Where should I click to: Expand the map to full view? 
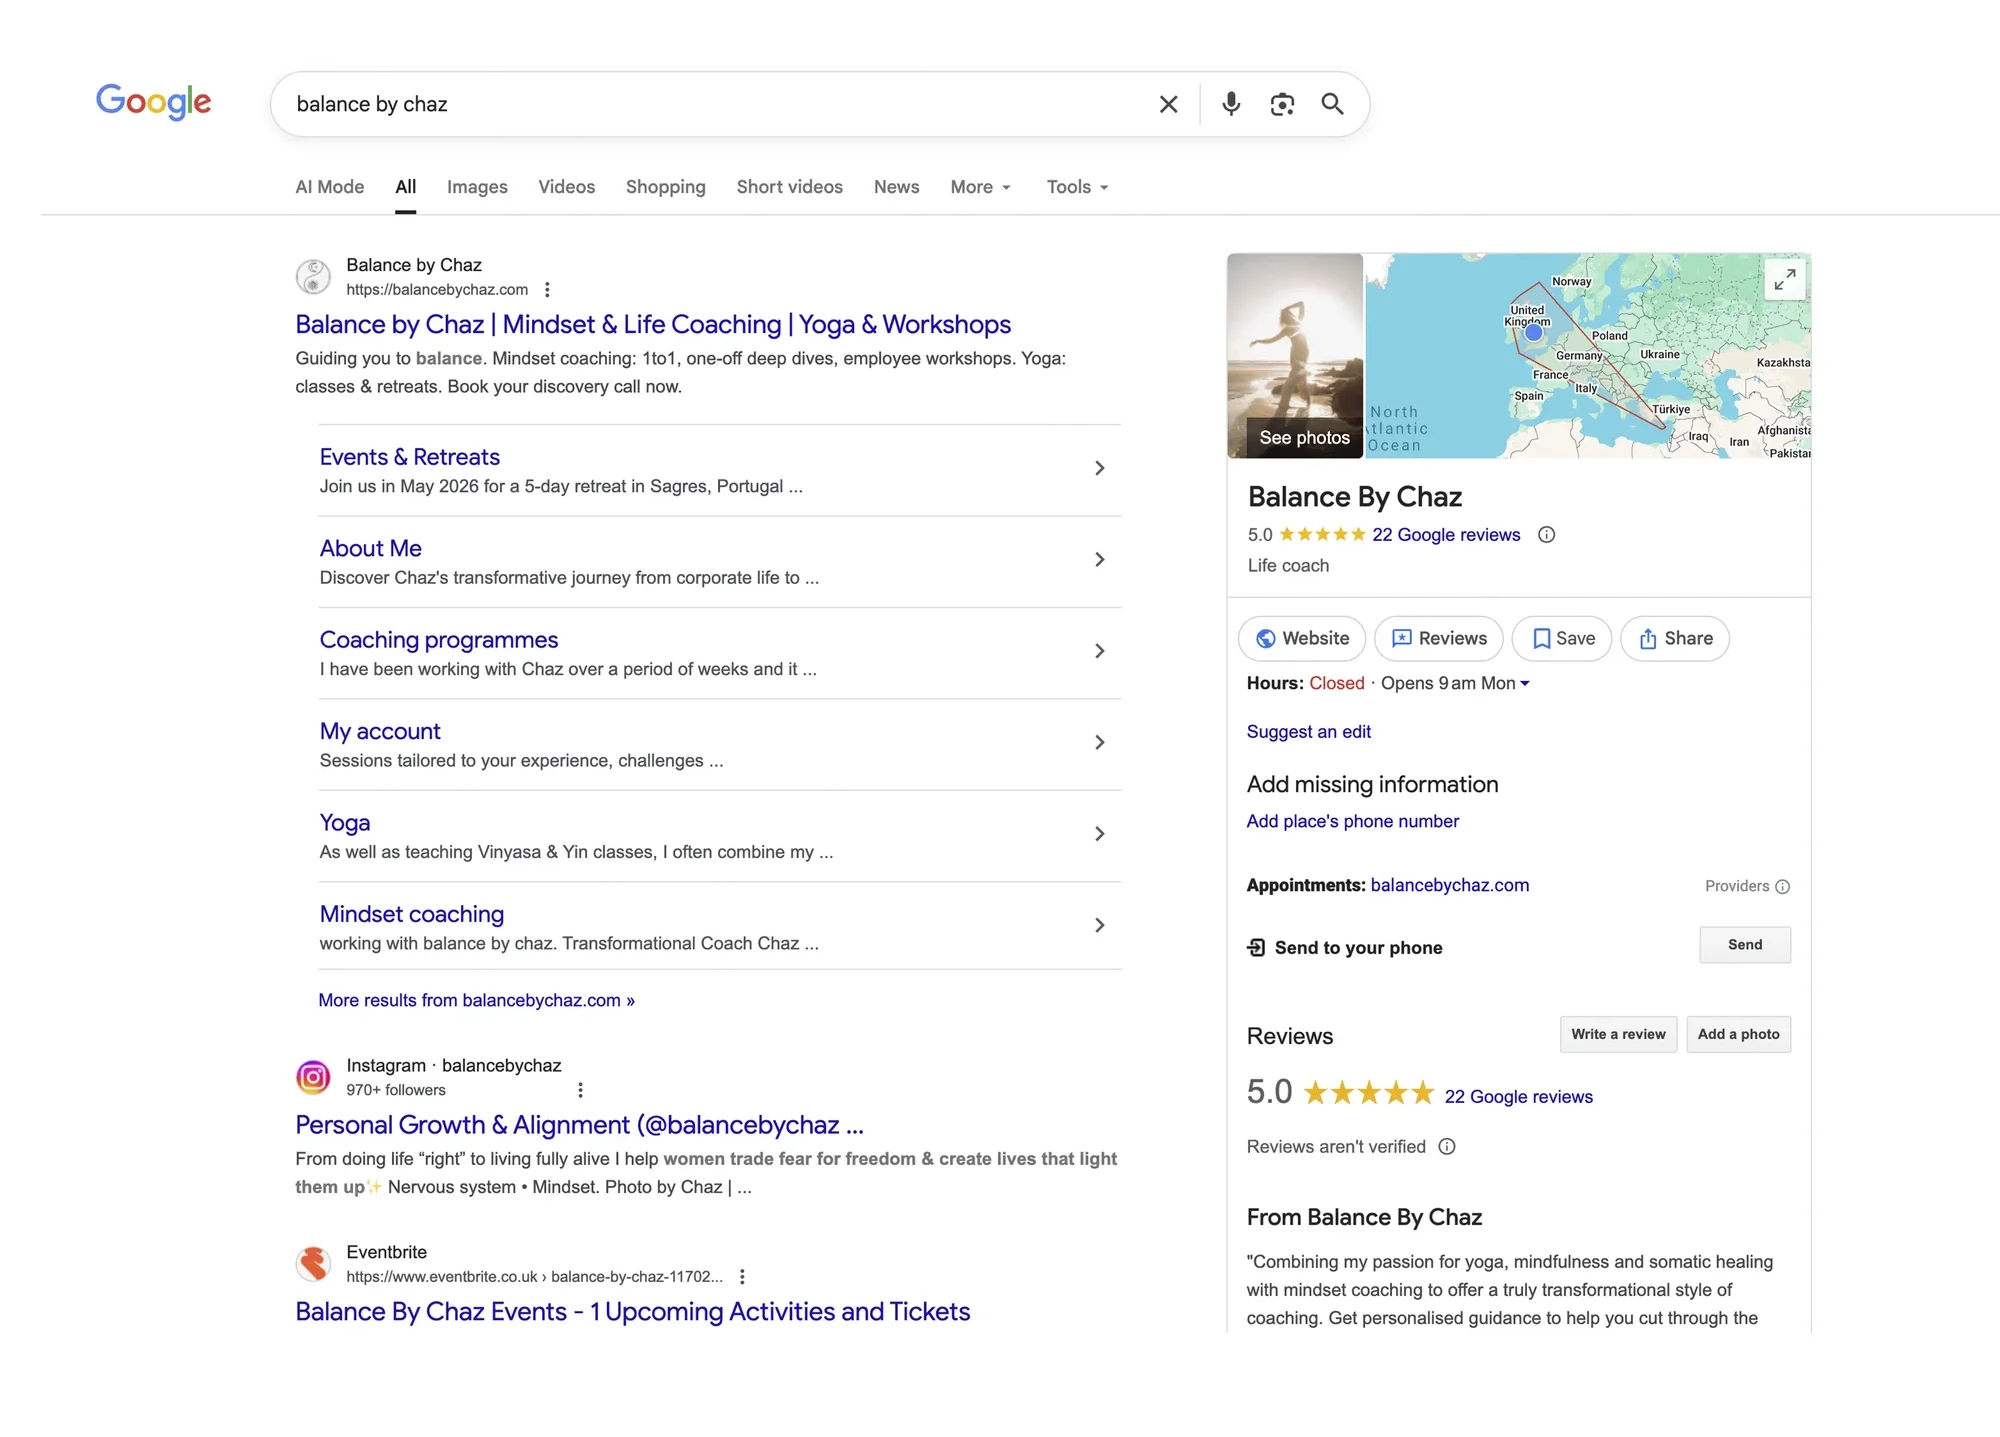[x=1784, y=280]
